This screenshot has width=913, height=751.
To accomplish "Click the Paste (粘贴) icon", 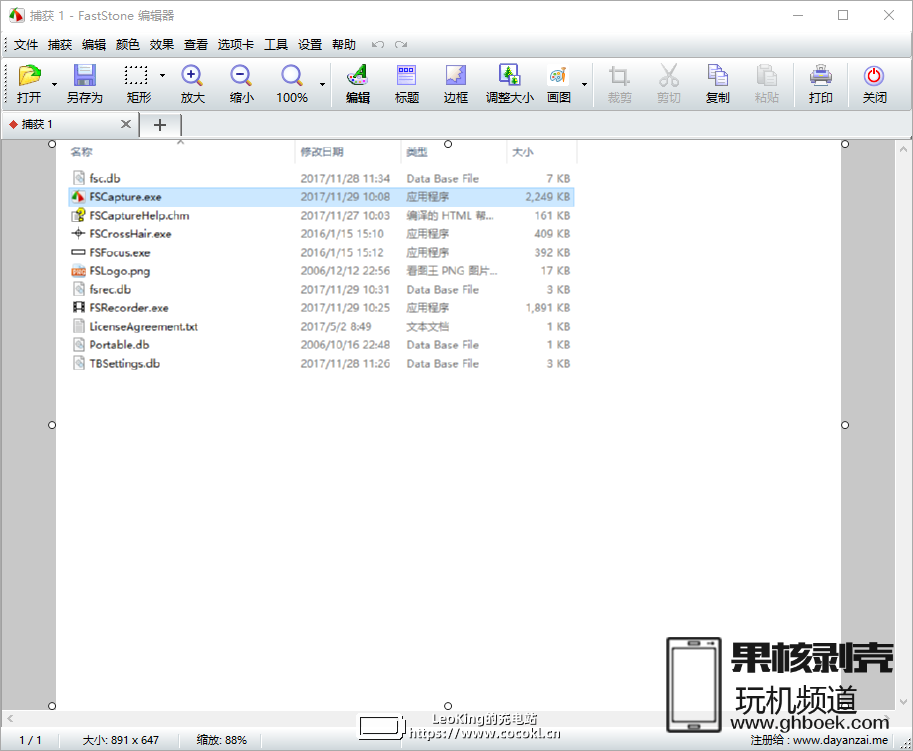I will pos(766,76).
